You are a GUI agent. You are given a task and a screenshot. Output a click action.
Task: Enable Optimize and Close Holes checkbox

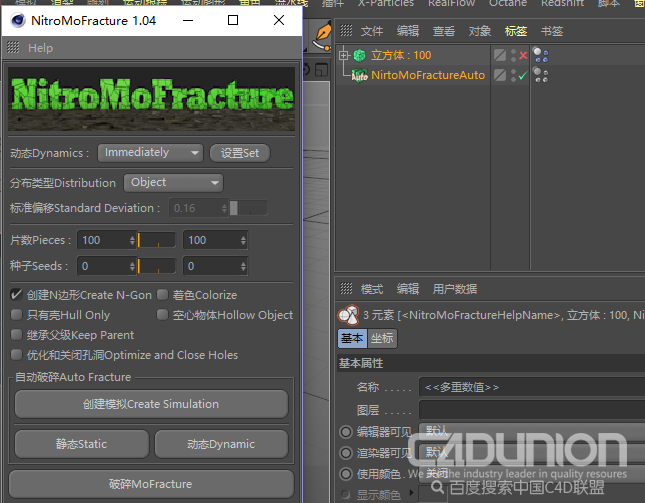(x=16, y=355)
